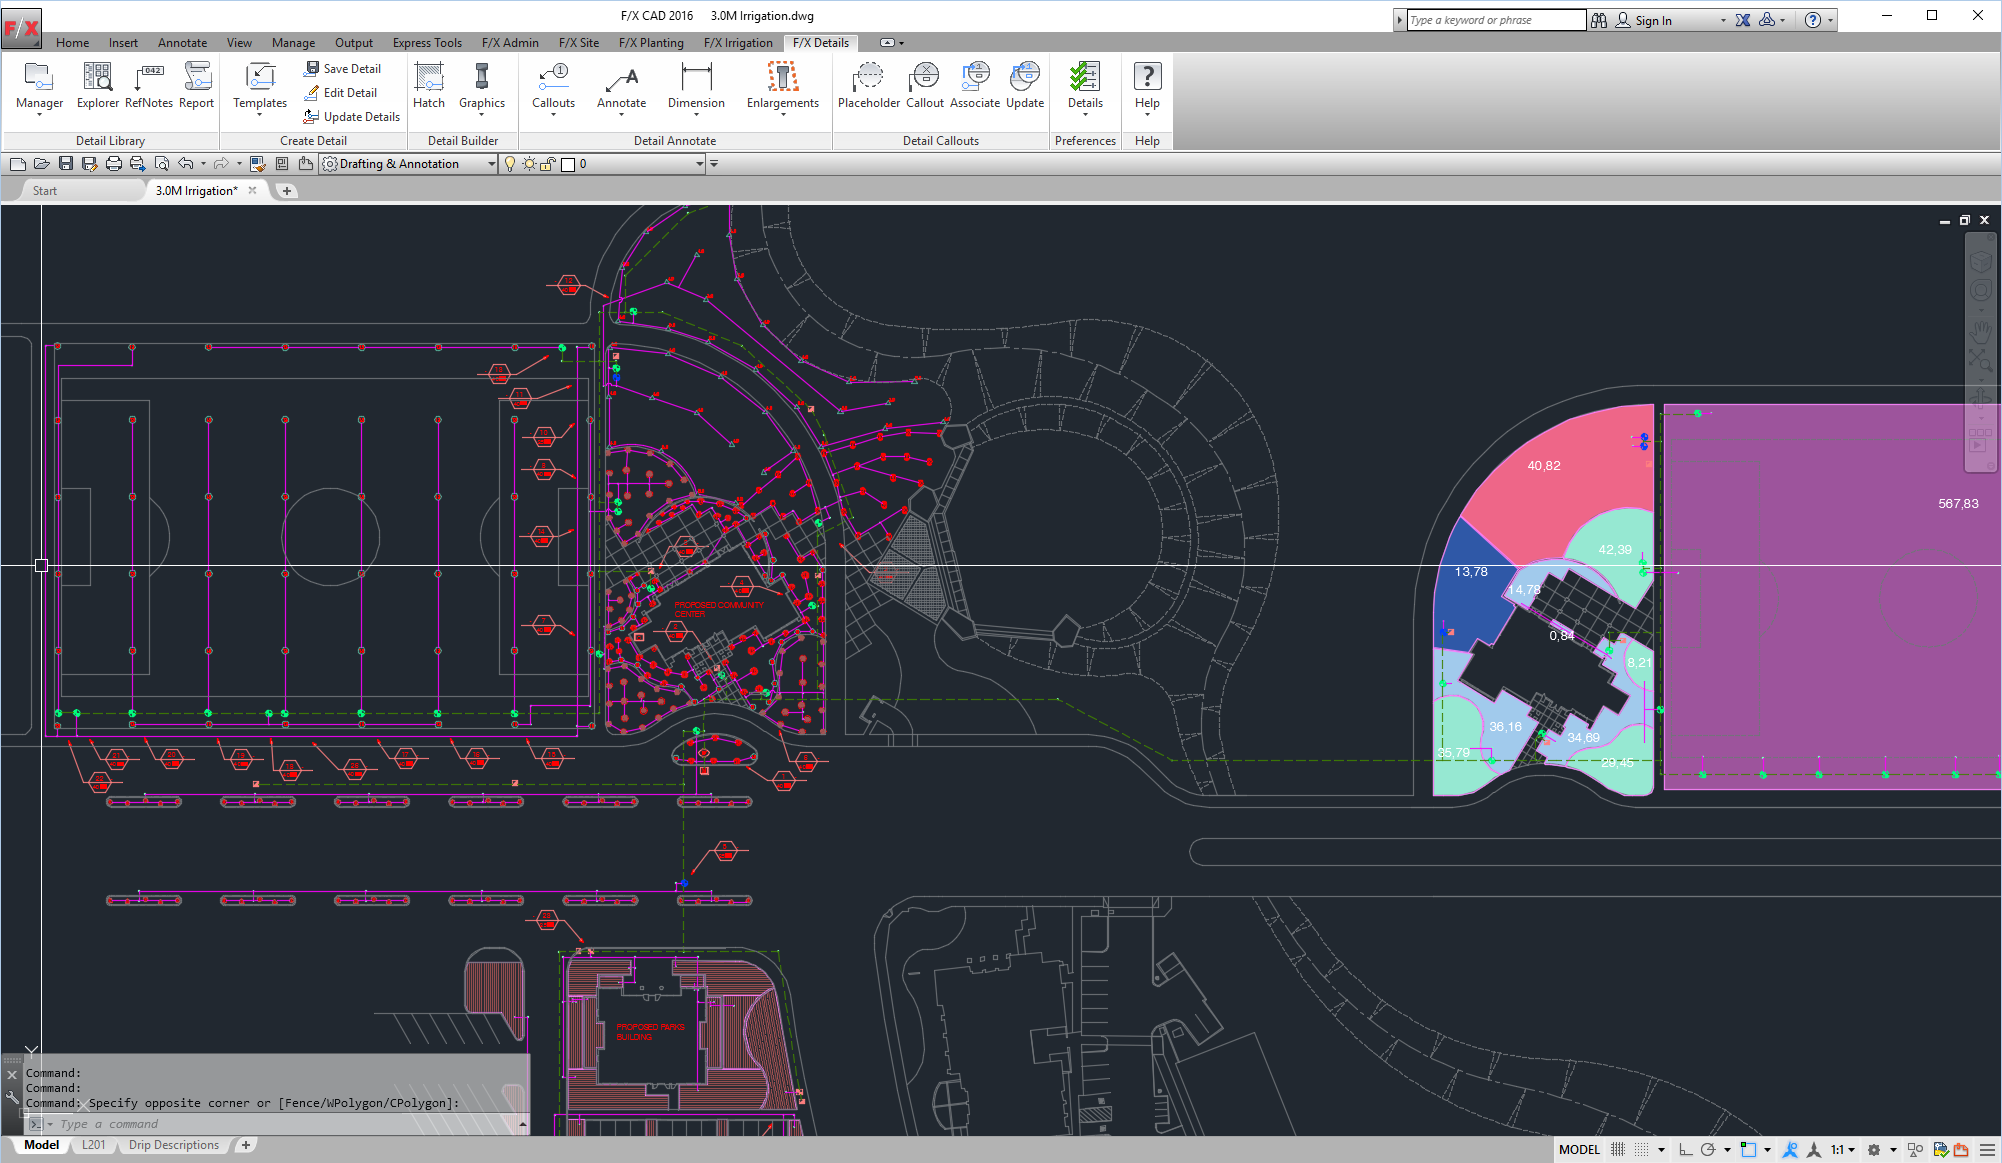2002x1163 pixels.
Task: Open the F/X Irrigation ribbon tab
Action: coord(737,43)
